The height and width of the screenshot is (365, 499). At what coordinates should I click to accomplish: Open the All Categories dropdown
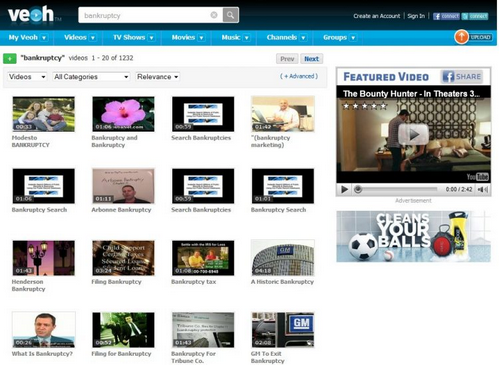(x=91, y=77)
